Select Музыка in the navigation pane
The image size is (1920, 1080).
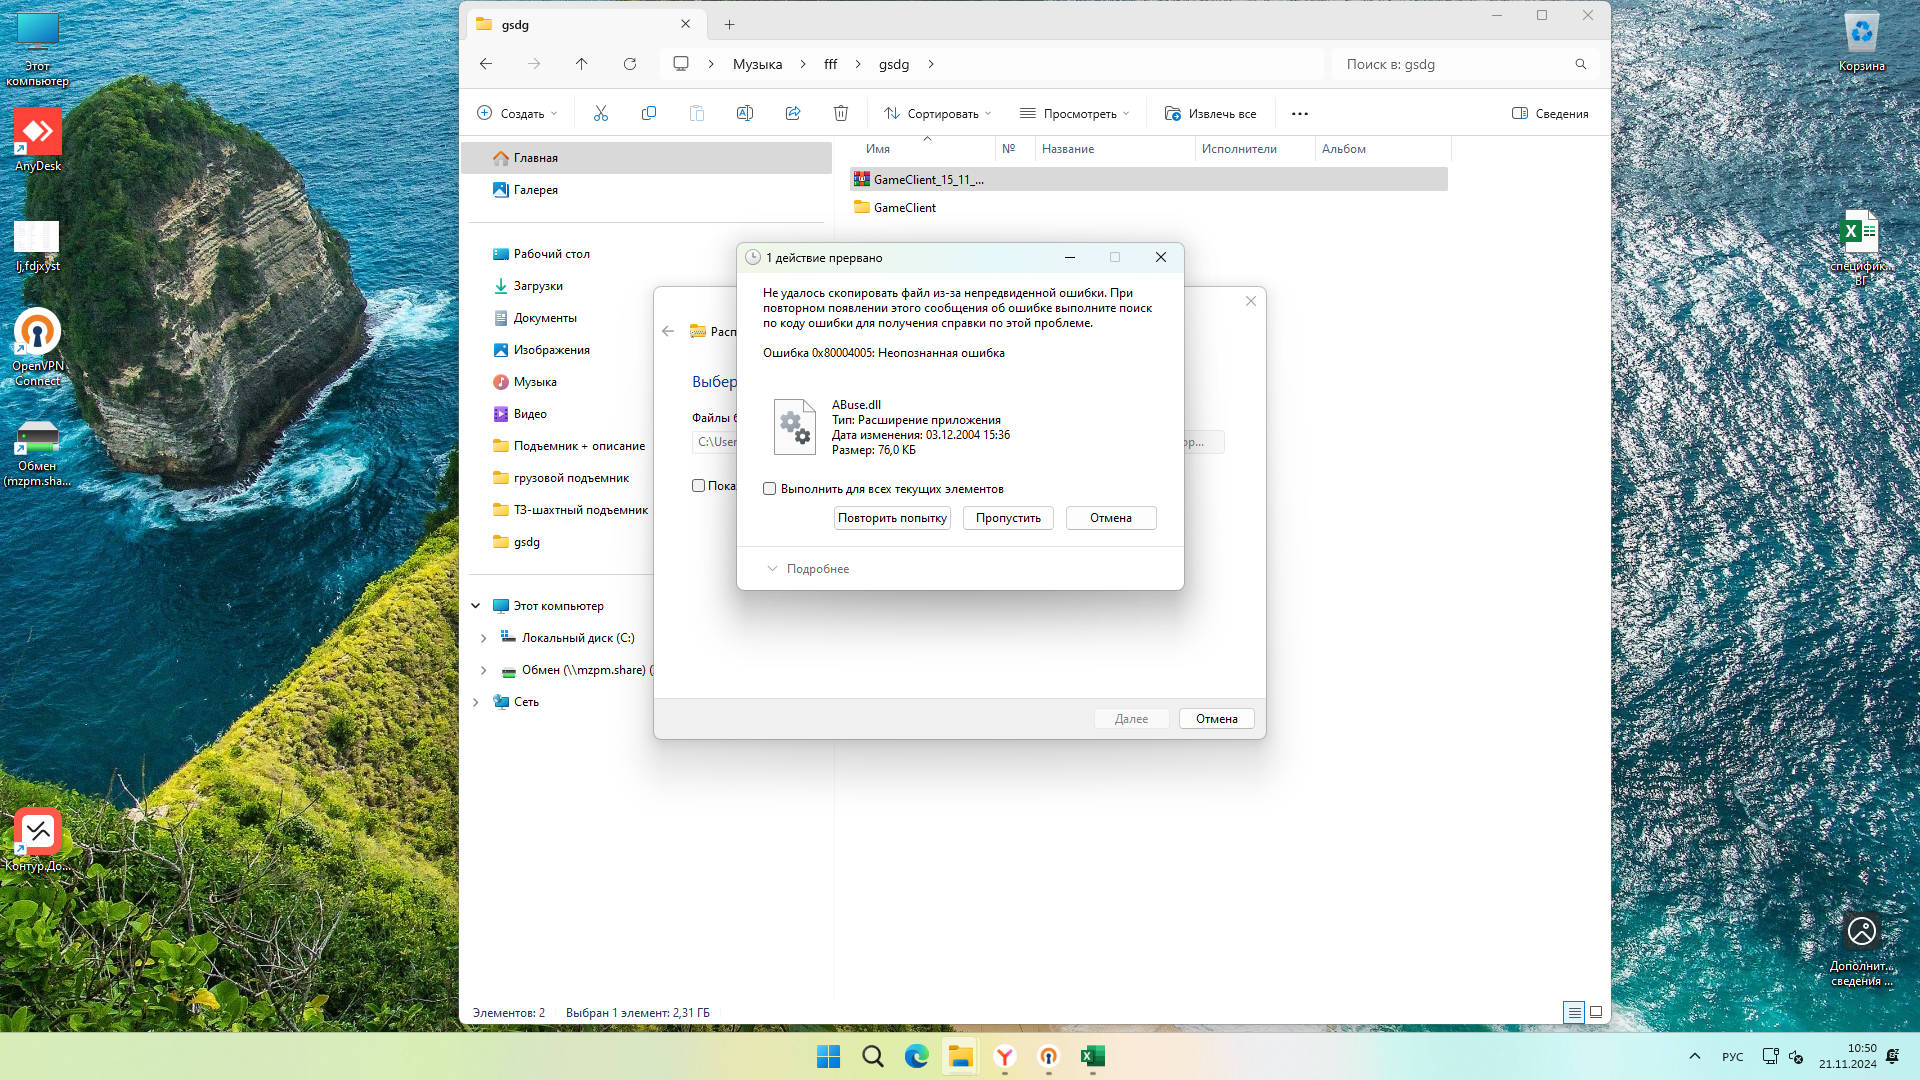pos(535,382)
